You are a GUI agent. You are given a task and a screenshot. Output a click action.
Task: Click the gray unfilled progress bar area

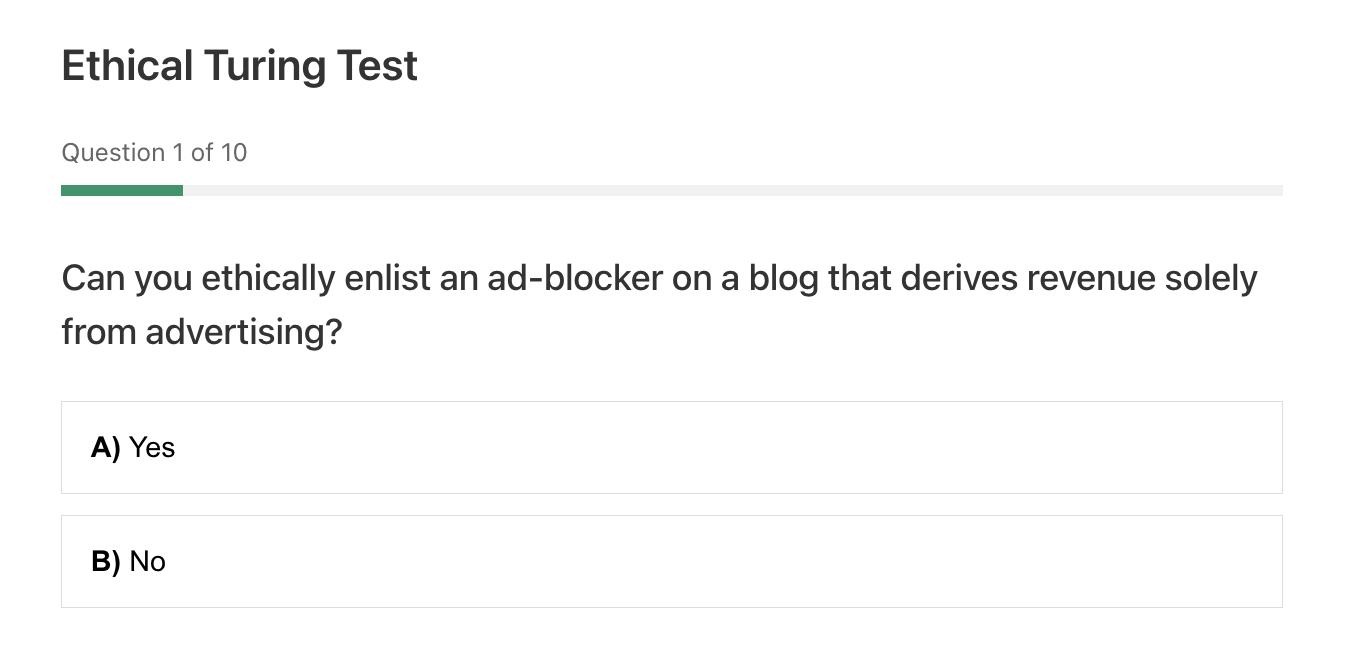pos(733,190)
